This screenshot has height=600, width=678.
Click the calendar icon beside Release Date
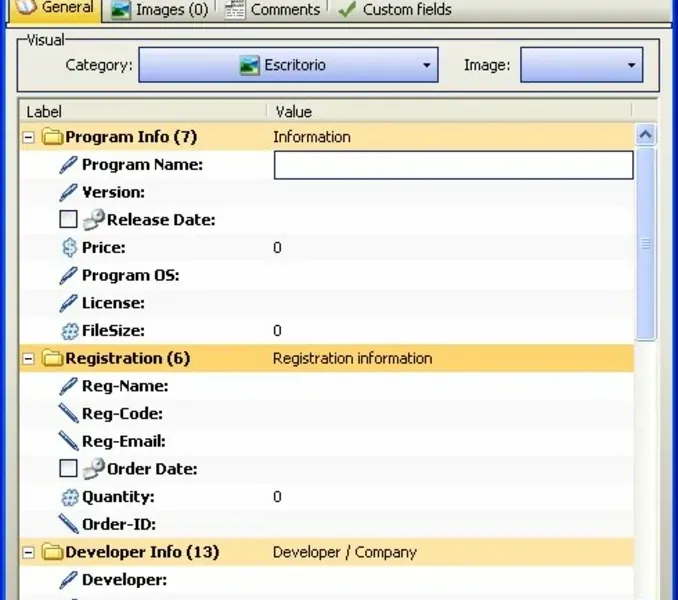point(94,220)
